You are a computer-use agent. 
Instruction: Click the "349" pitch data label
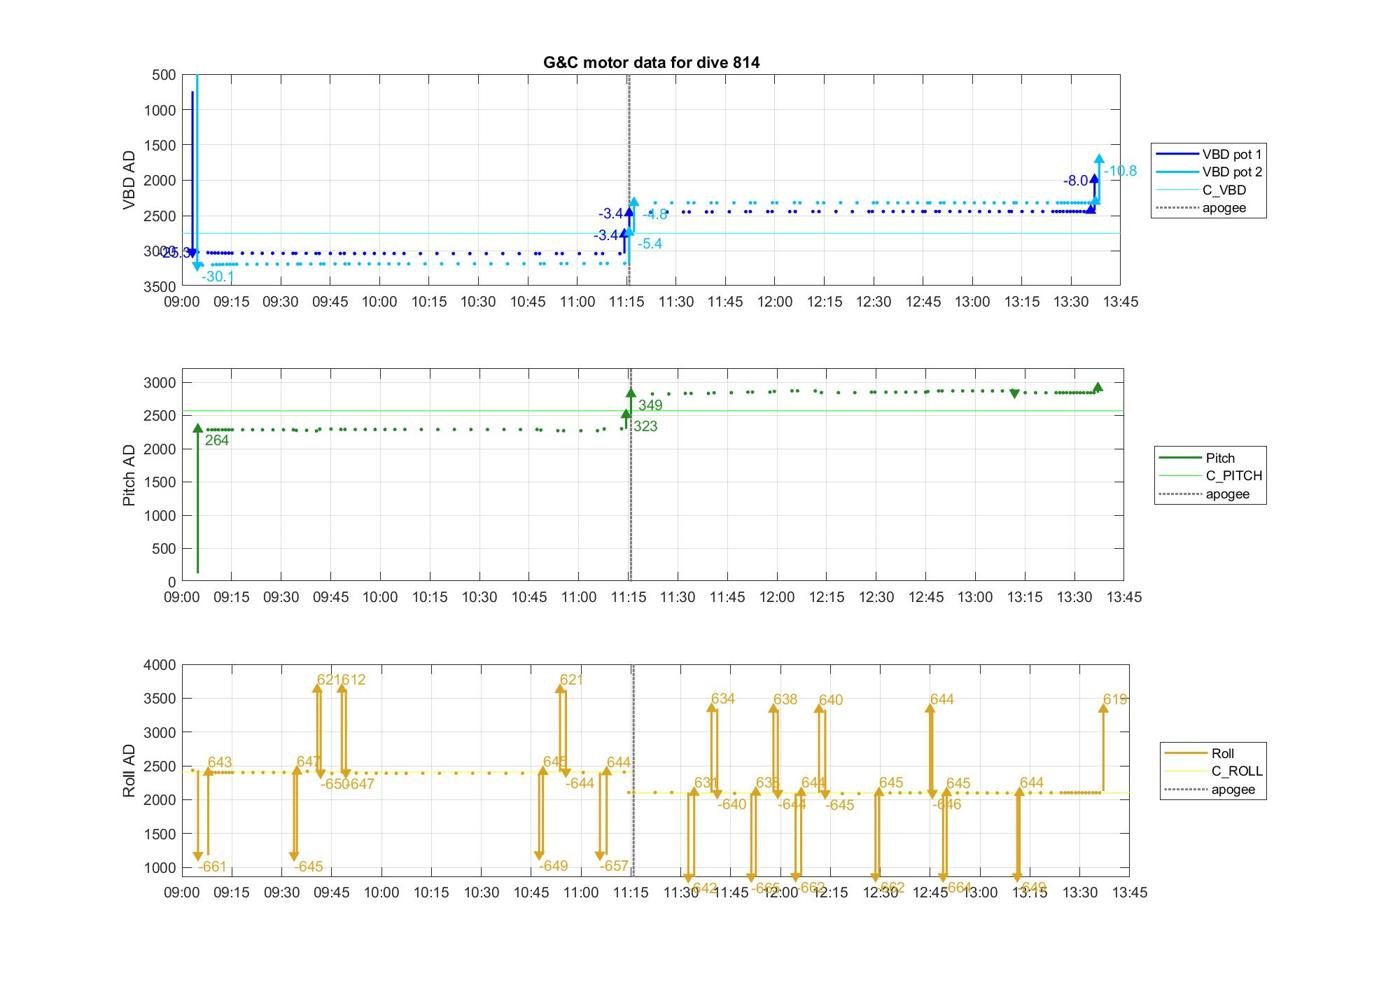(x=650, y=406)
